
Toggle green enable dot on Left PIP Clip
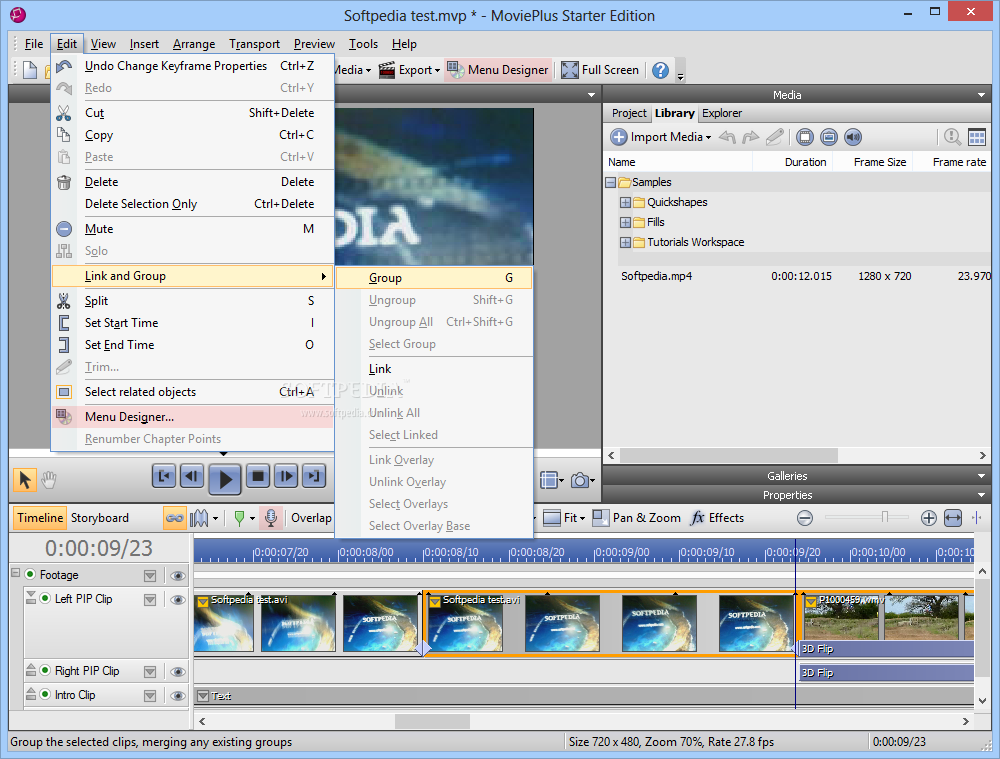tap(45, 598)
